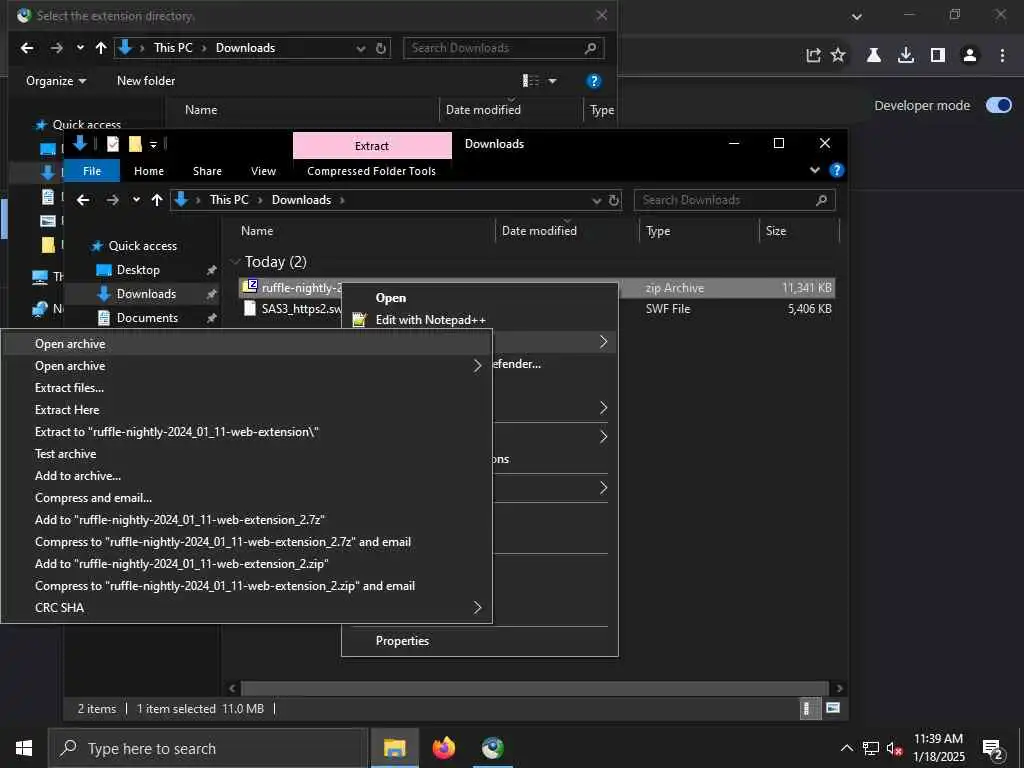Go up one level in directory dialog
Image resolution: width=1024 pixels, height=768 pixels.
(101, 48)
